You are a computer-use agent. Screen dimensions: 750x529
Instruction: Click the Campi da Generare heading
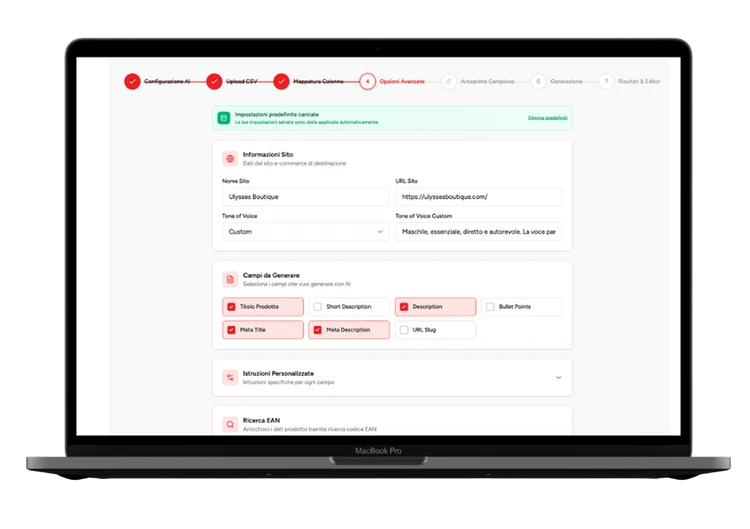(271, 276)
